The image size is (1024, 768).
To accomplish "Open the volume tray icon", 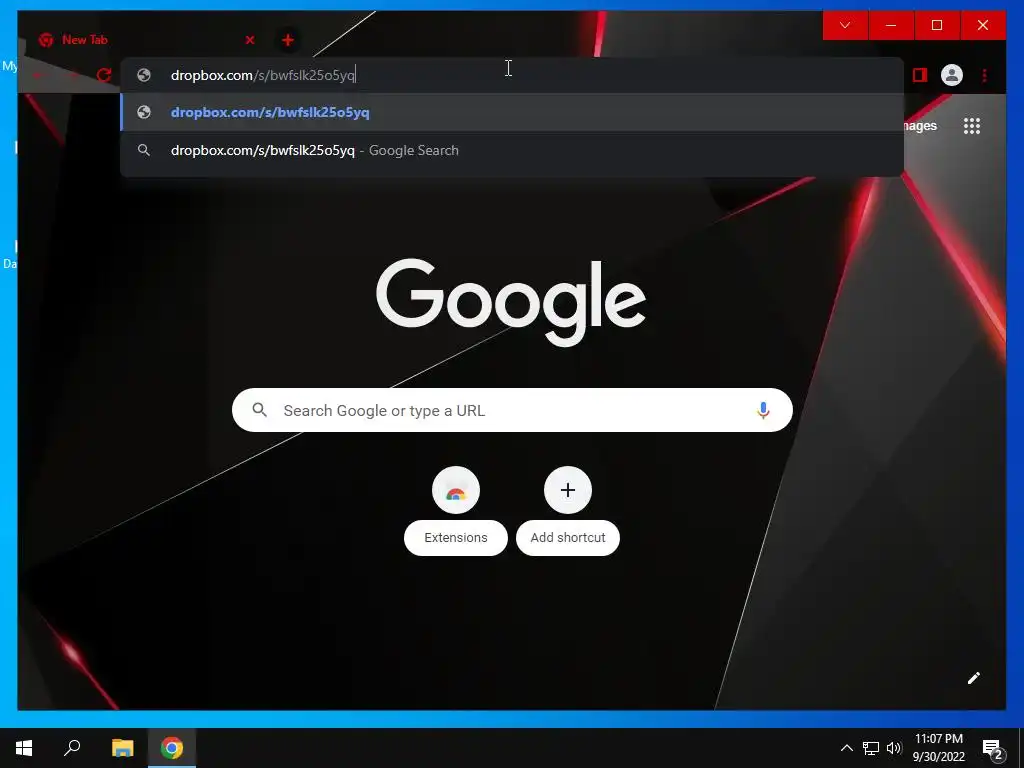I will (x=894, y=748).
